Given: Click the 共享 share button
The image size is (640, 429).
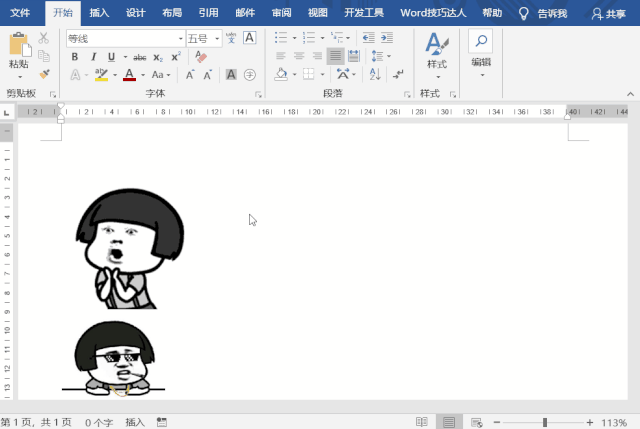Looking at the screenshot, I should (609, 14).
